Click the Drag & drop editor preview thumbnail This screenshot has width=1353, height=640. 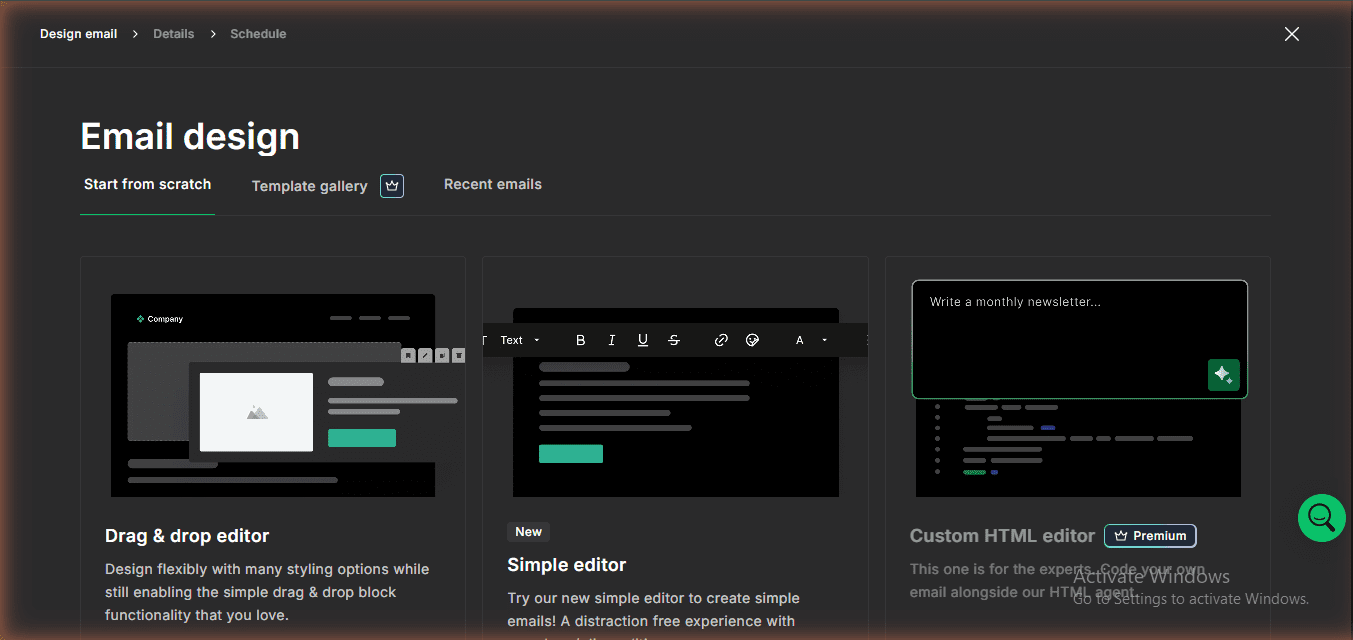pyautogui.click(x=273, y=395)
